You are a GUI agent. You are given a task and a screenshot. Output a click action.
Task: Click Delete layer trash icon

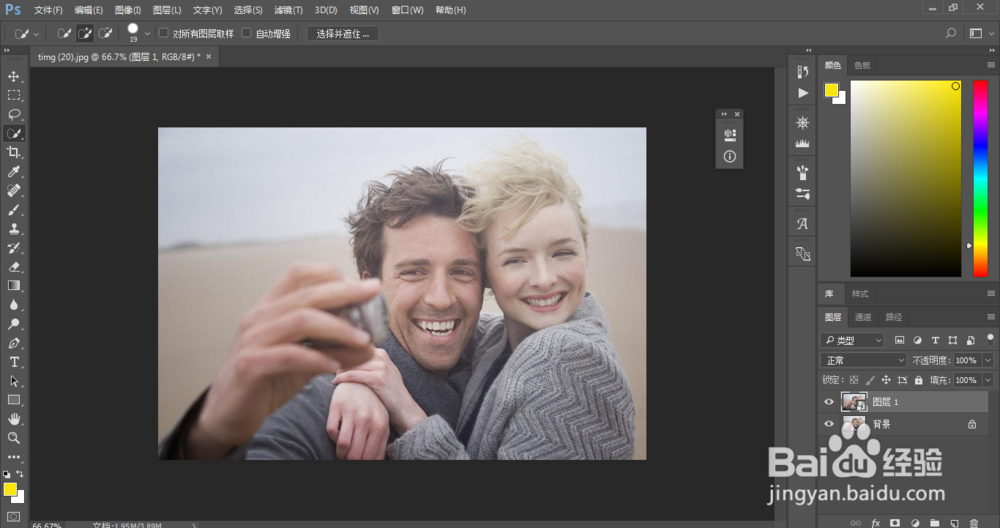pos(973,523)
